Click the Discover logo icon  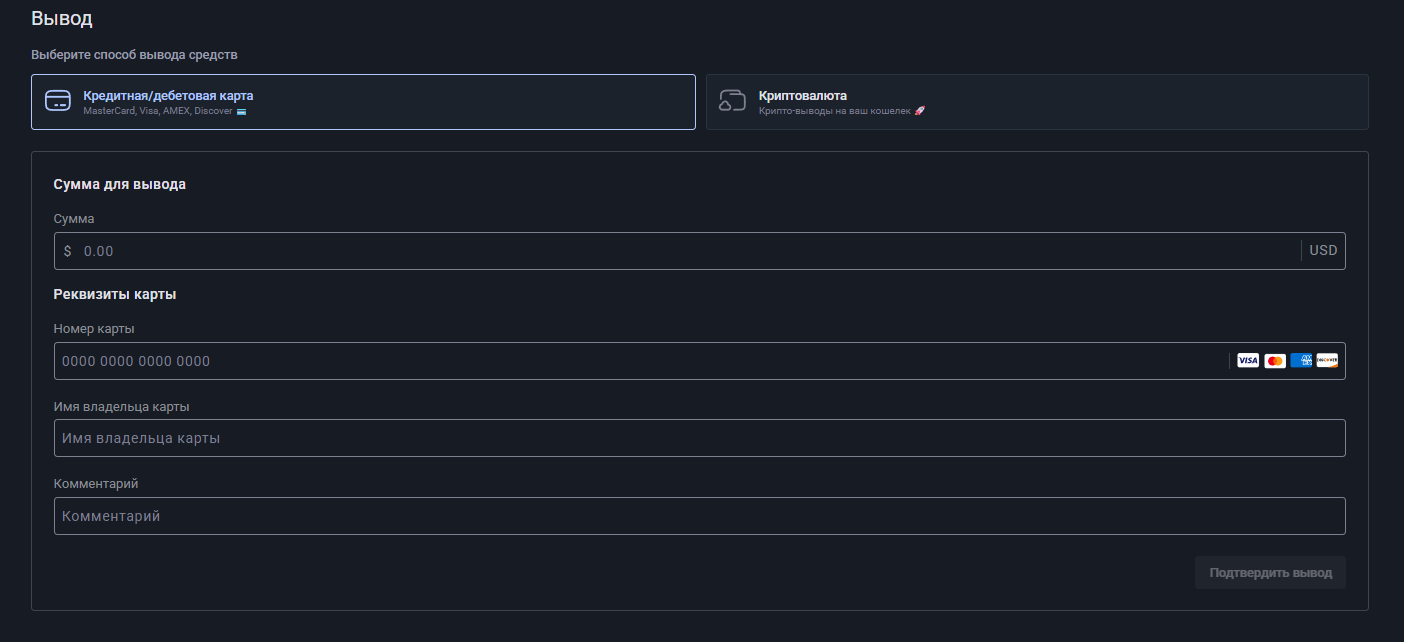[1327, 361]
